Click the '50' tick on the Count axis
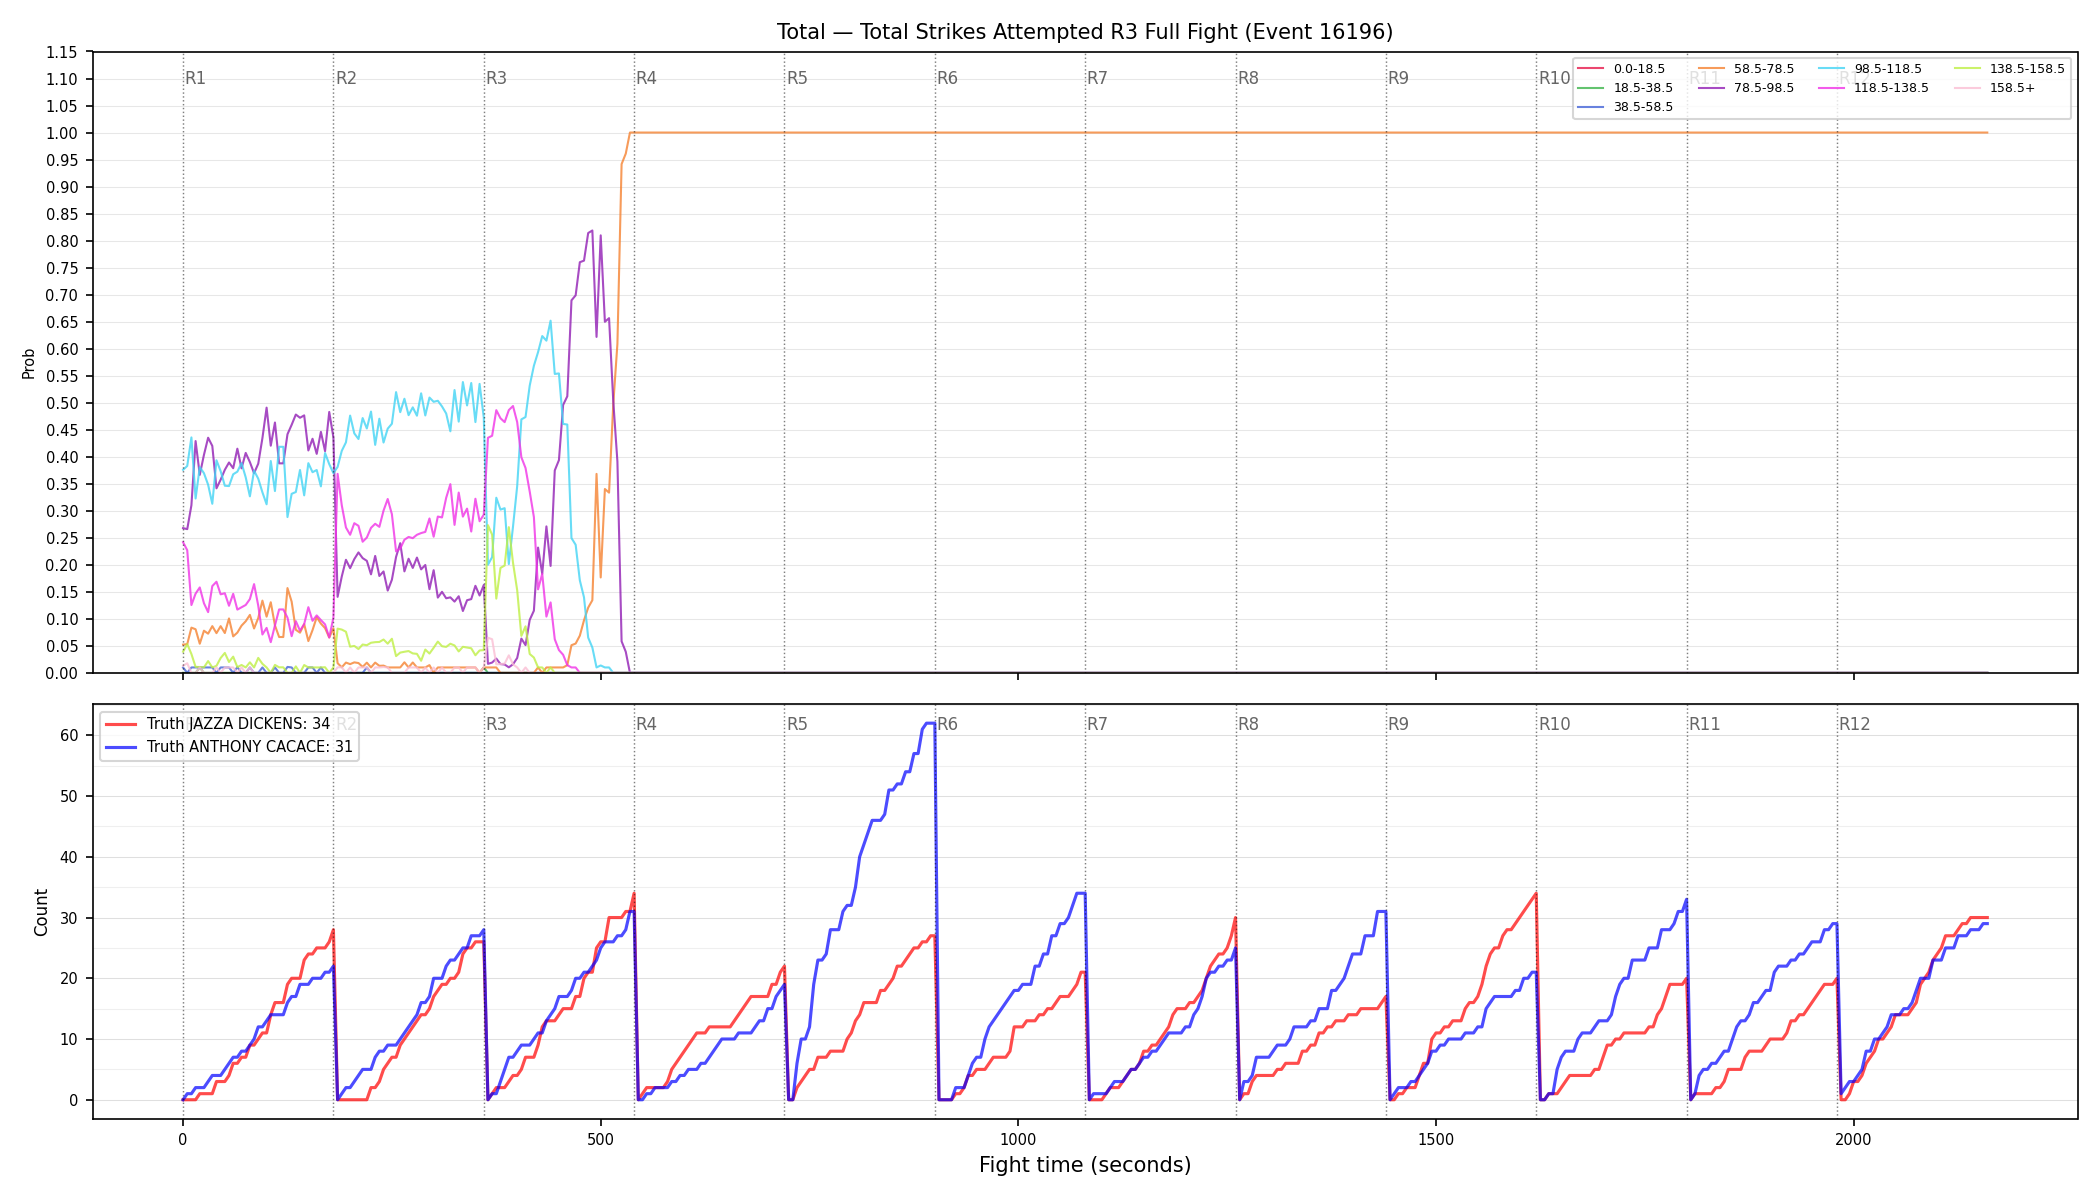The width and height of the screenshot is (2100, 1200). [x=69, y=796]
